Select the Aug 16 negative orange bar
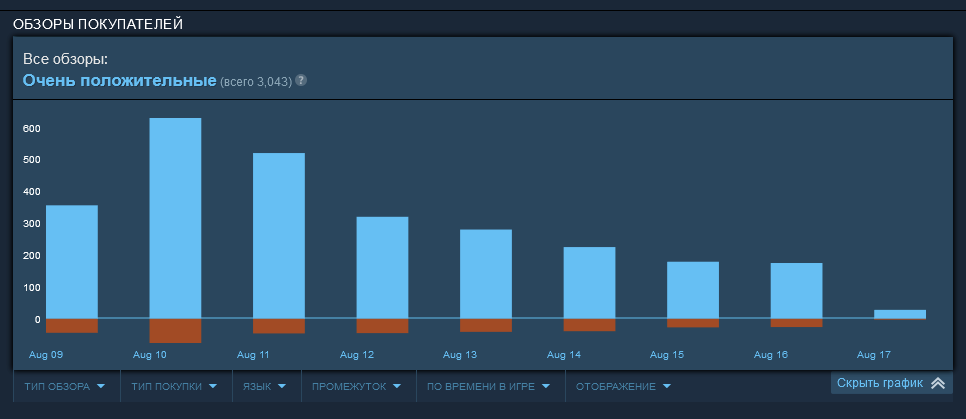Viewport: 966px width, 419px height. pos(797,323)
